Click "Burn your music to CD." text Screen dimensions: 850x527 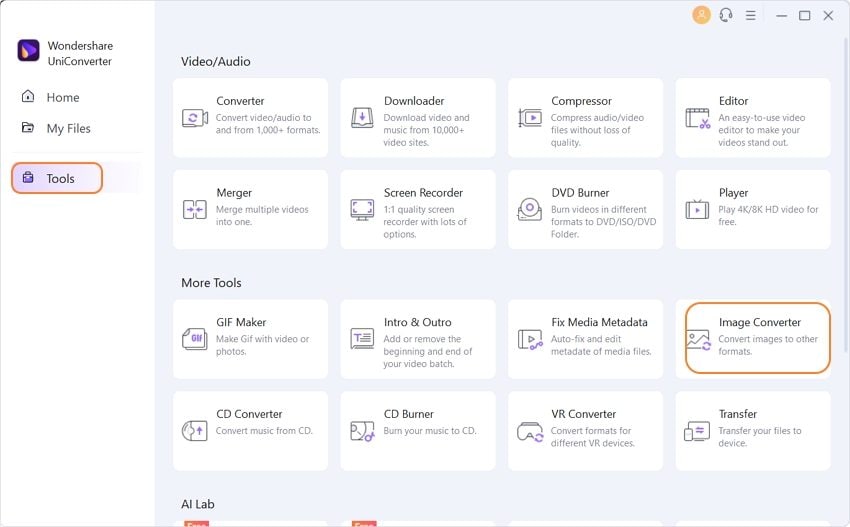(430, 431)
